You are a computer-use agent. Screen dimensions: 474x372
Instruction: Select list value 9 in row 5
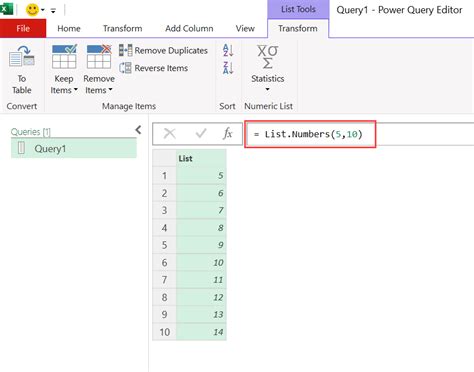(x=201, y=245)
